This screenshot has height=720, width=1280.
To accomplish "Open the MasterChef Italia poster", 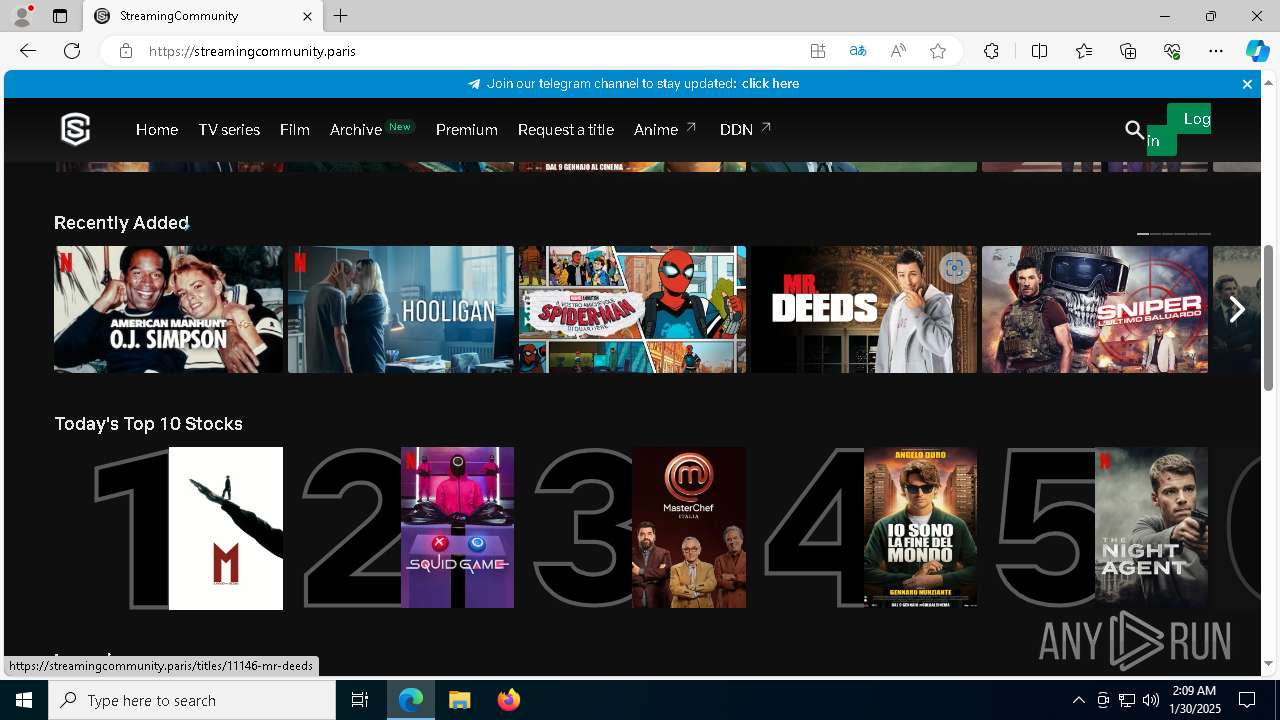I will pos(689,528).
